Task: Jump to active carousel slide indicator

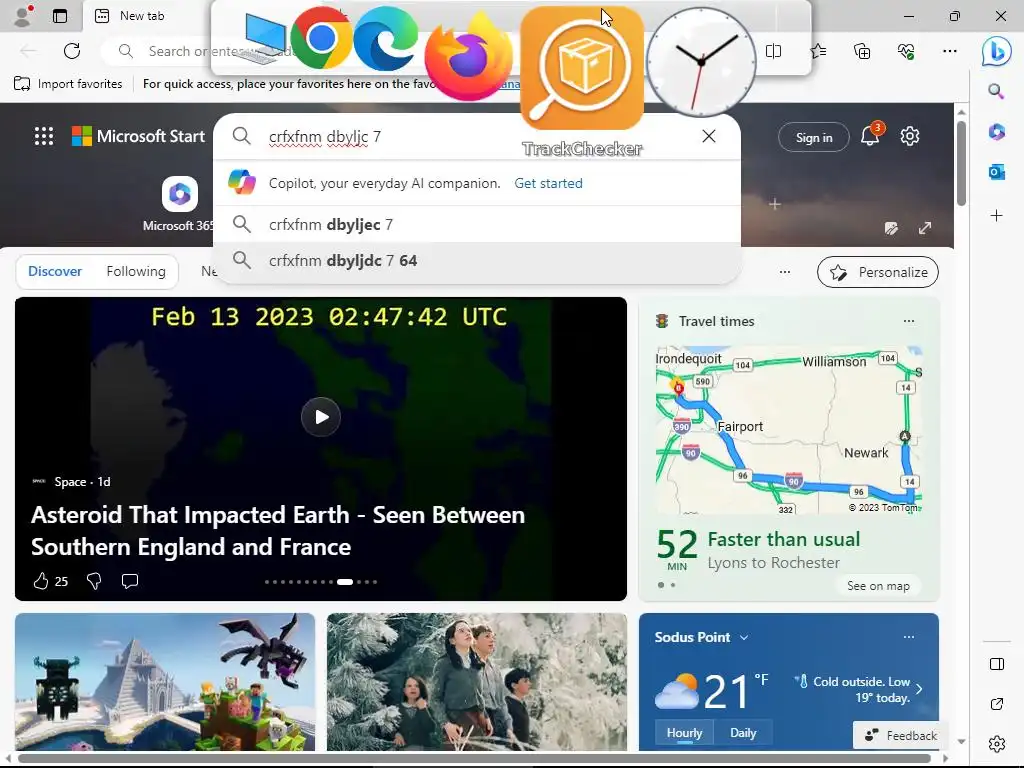Action: pyautogui.click(x=345, y=581)
